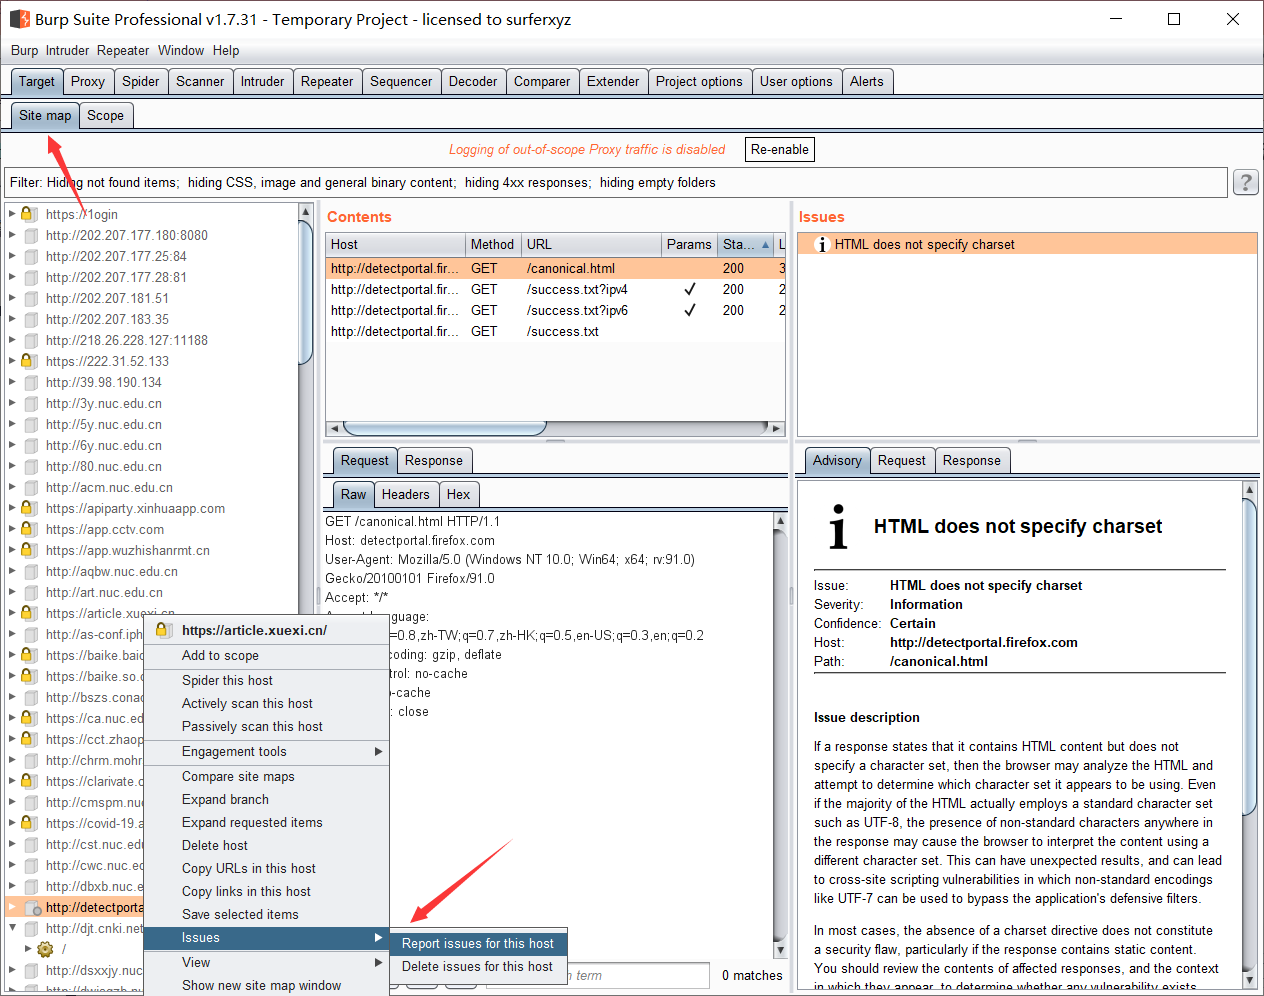Expand the http://aqbw.nuc.edu.cn node

[x=12, y=571]
